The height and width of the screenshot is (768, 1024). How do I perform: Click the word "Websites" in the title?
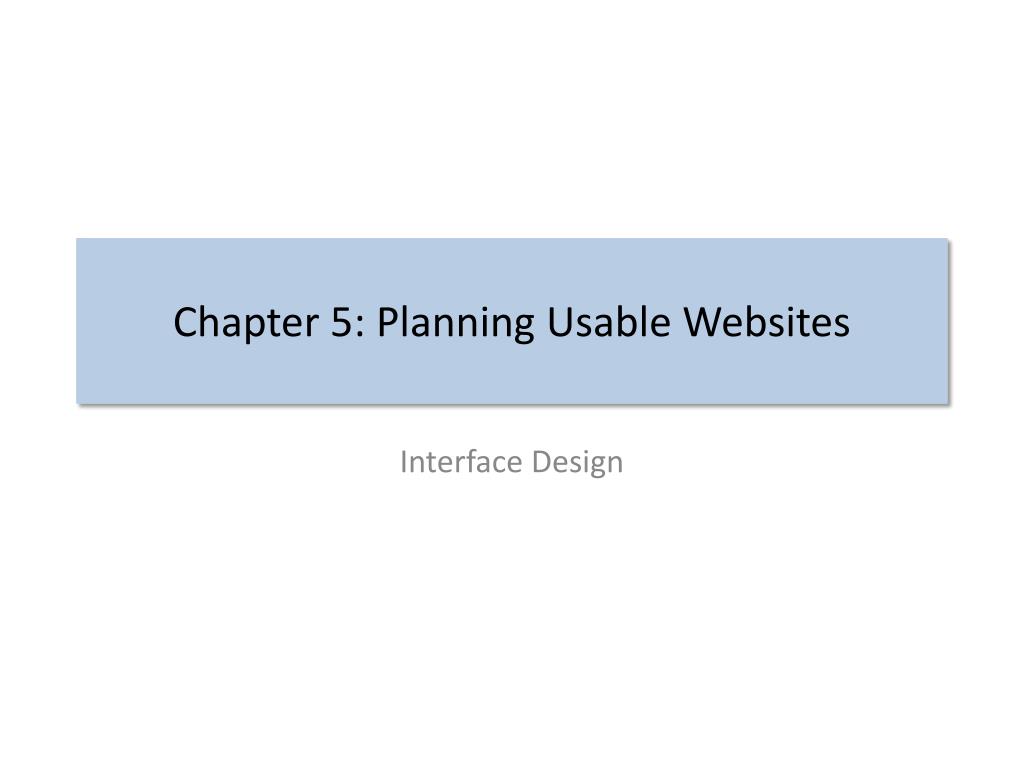pos(767,321)
